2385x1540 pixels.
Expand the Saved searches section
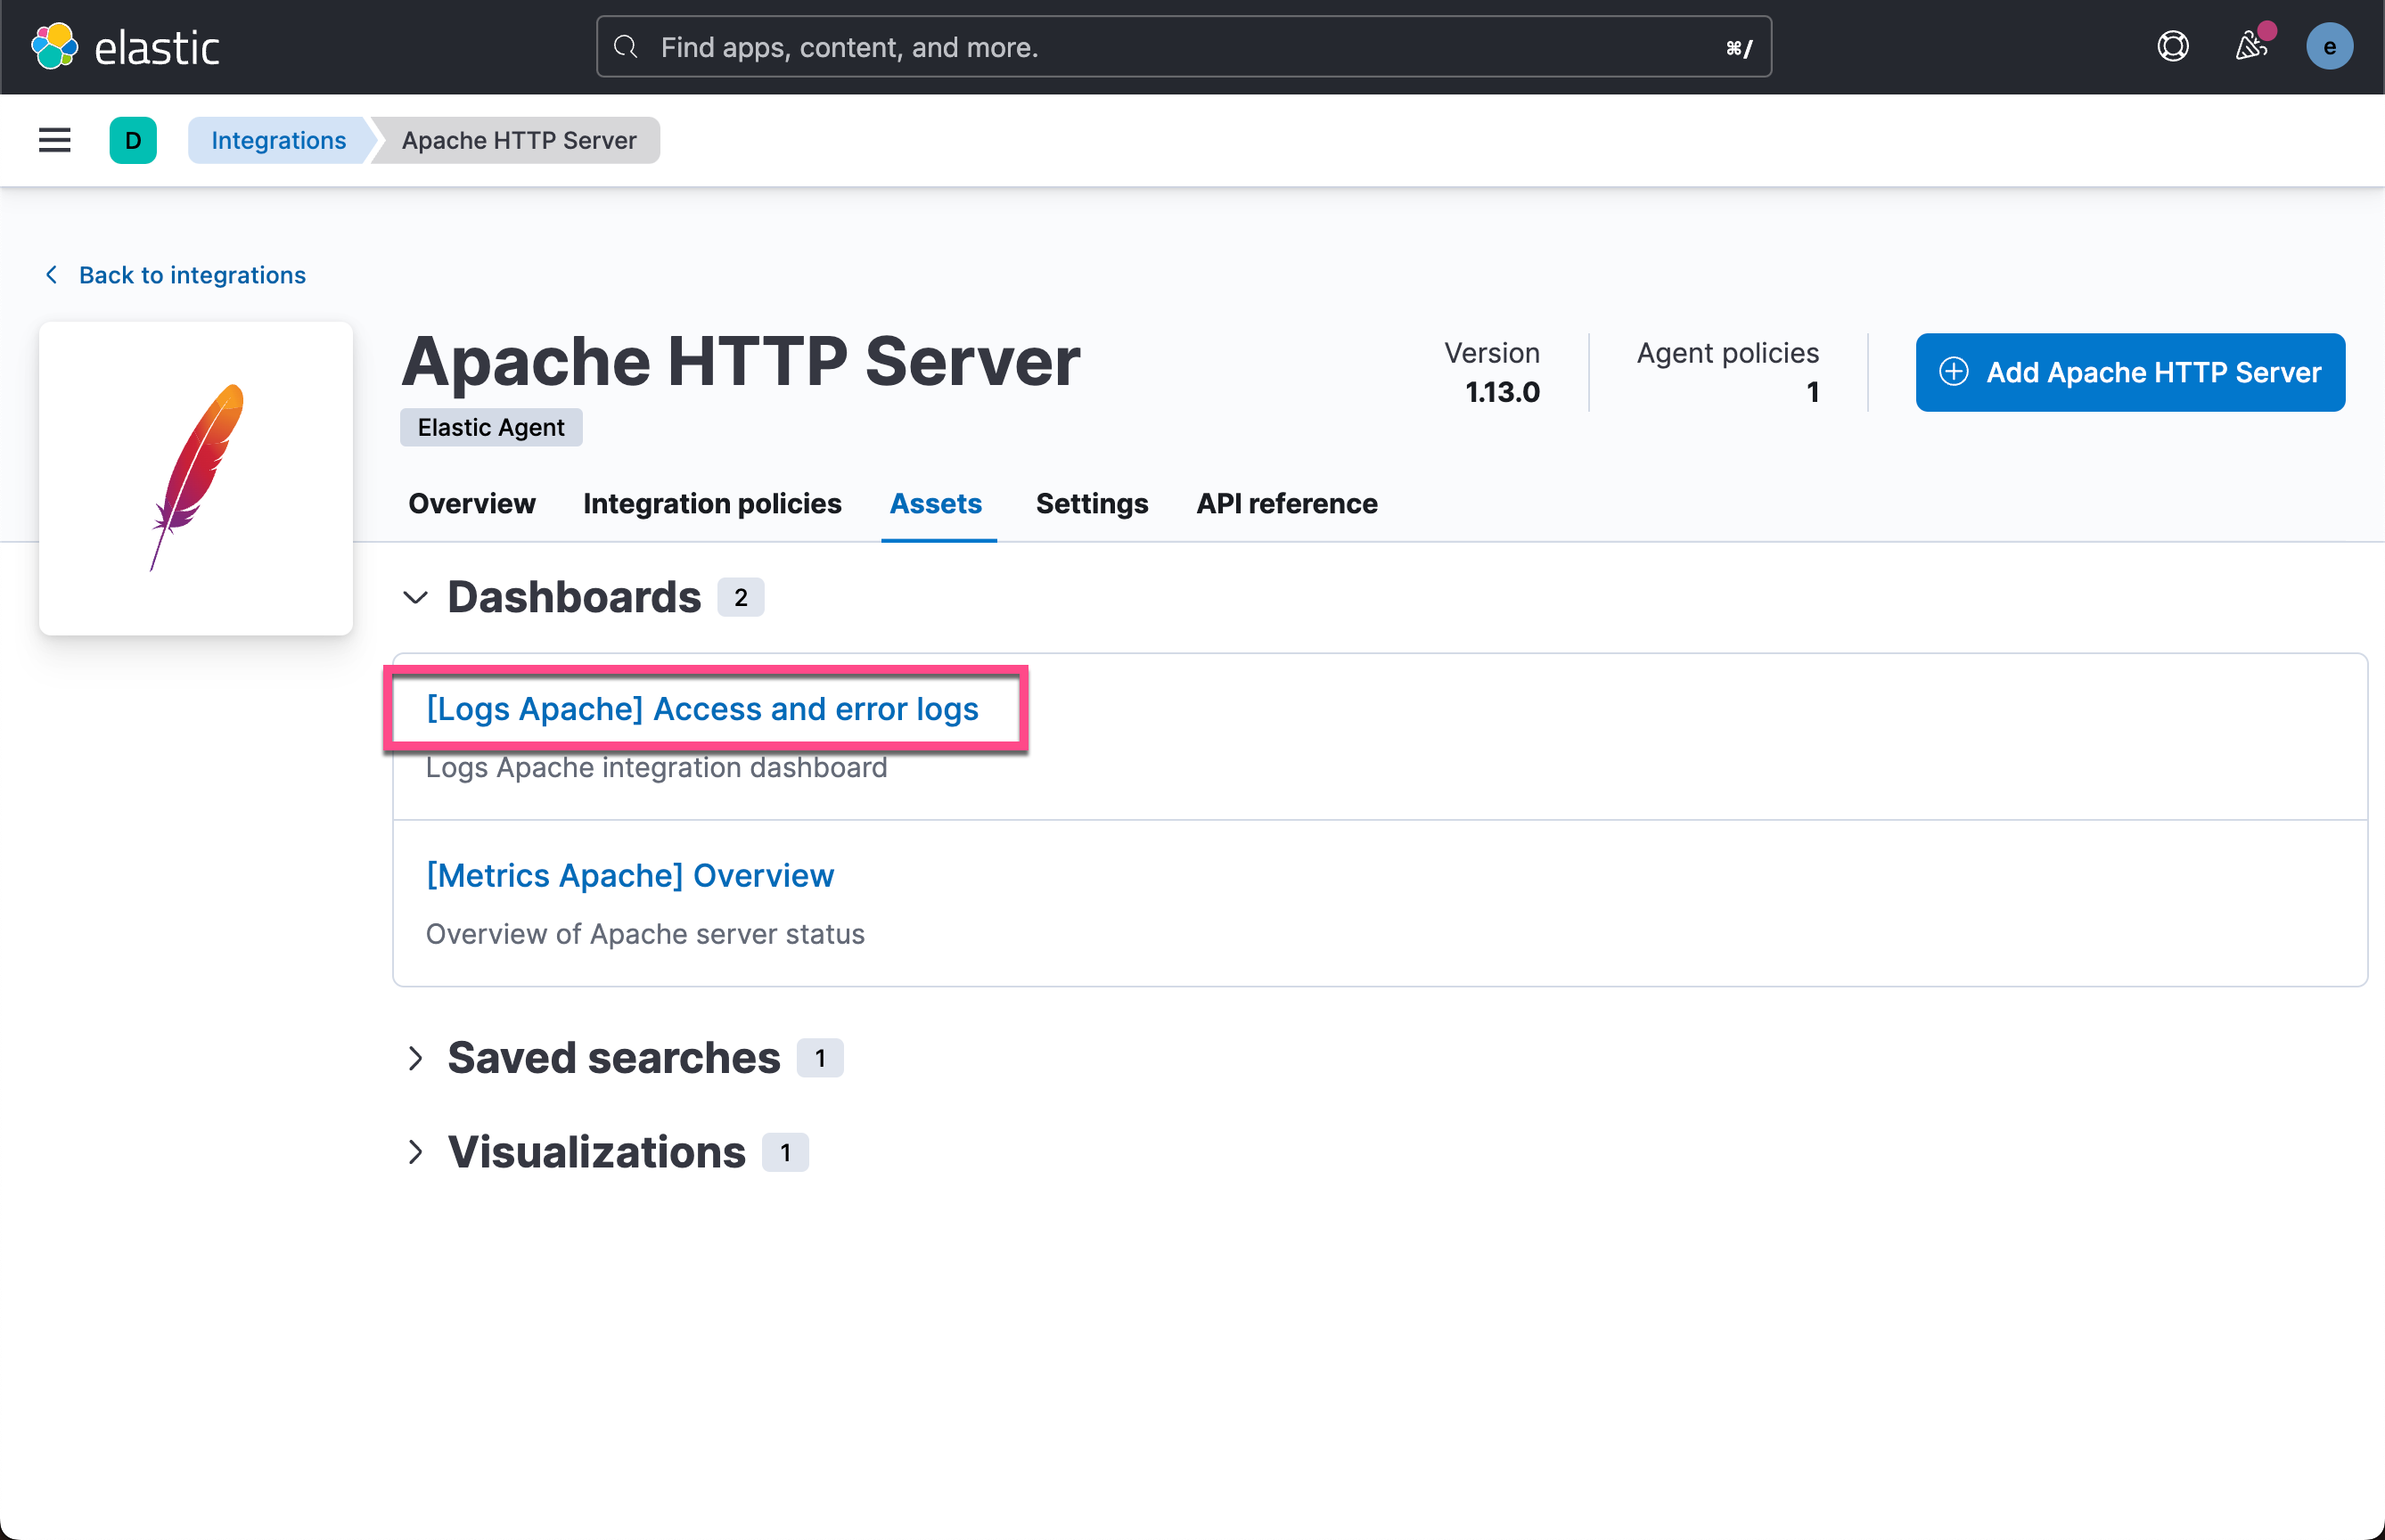[x=415, y=1058]
